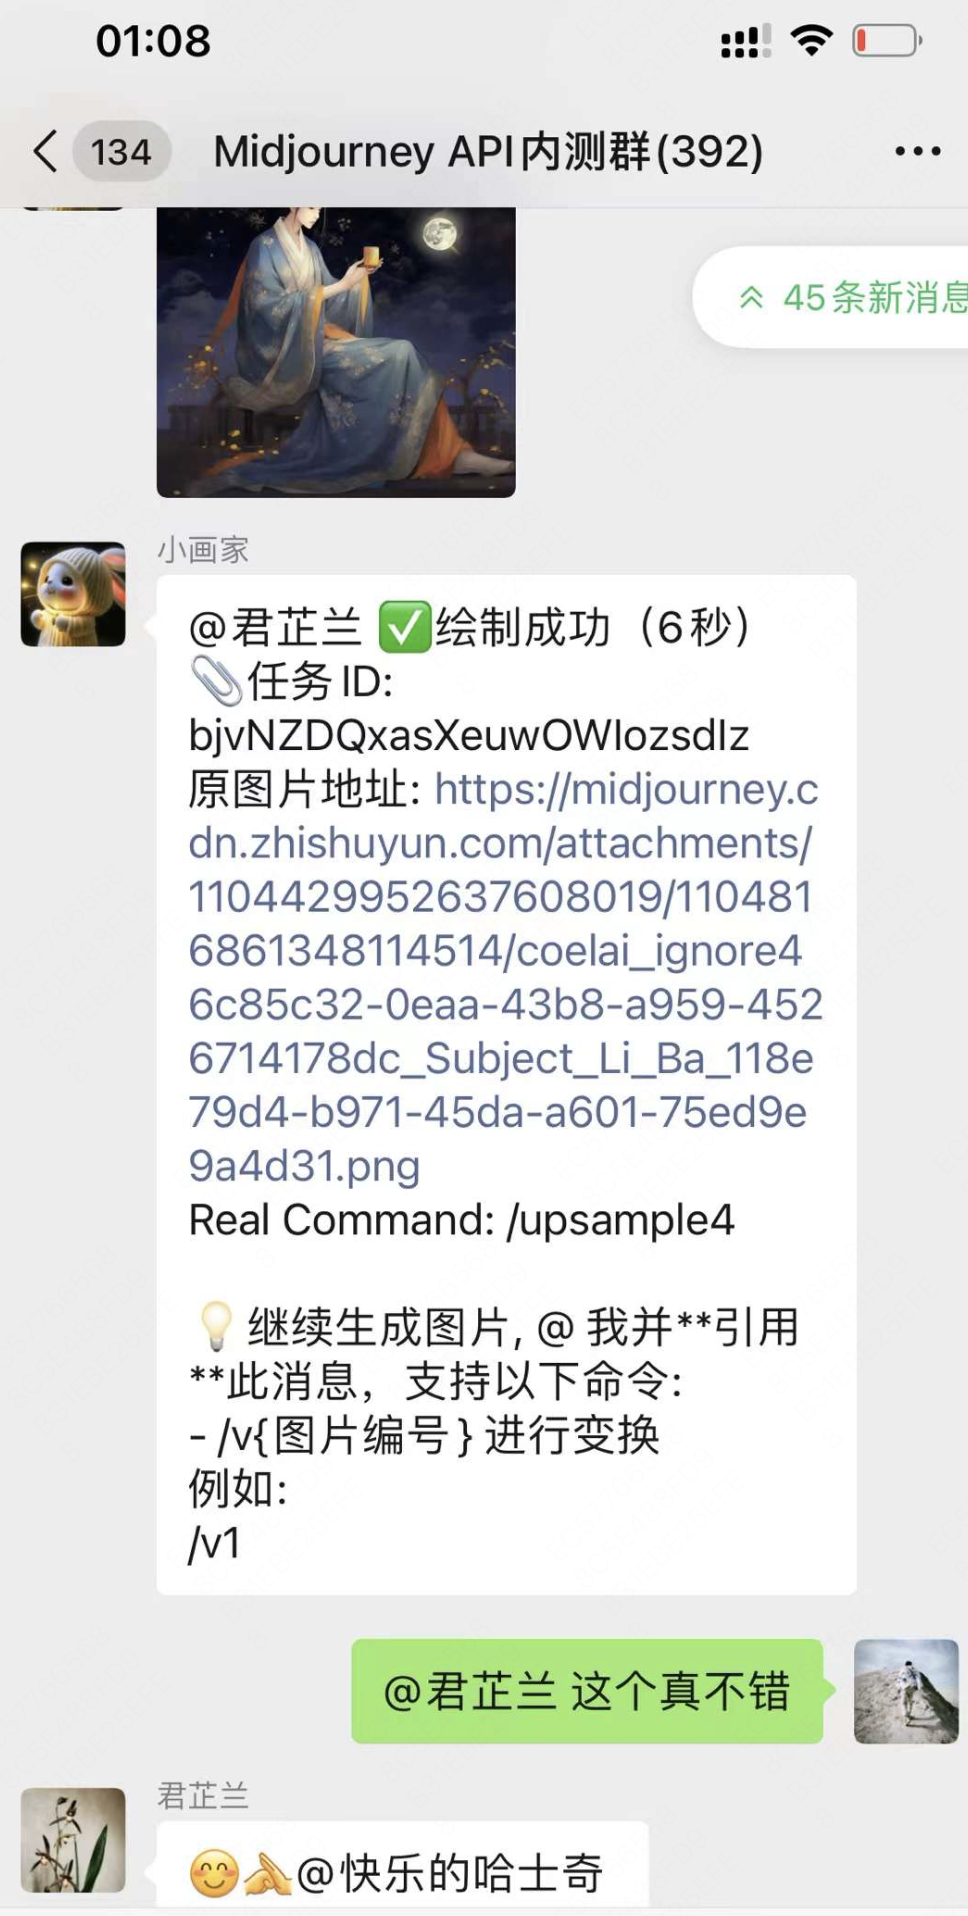Open the midjourney.cdn.zhishuyun.com image link
The width and height of the screenshot is (968, 1916).
(x=504, y=977)
